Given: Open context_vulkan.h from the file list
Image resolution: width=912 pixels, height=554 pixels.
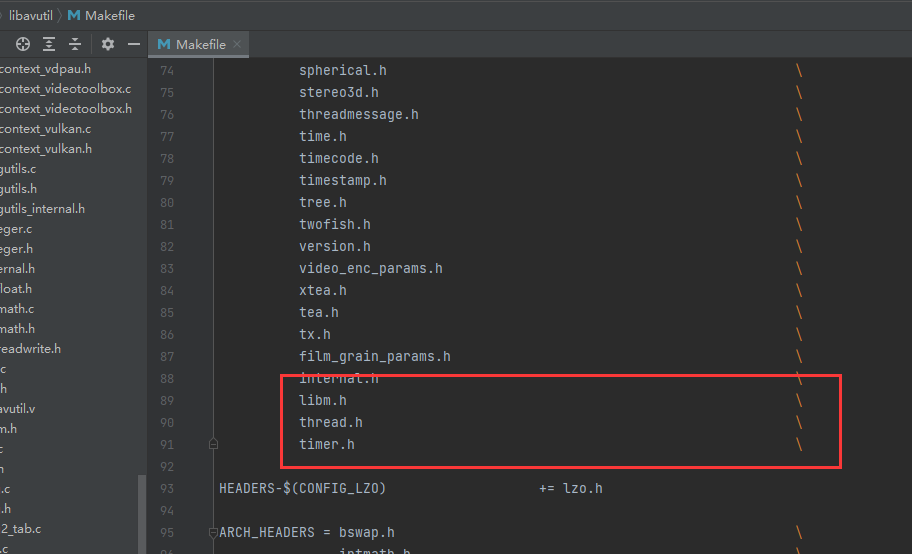Looking at the screenshot, I should [46, 149].
